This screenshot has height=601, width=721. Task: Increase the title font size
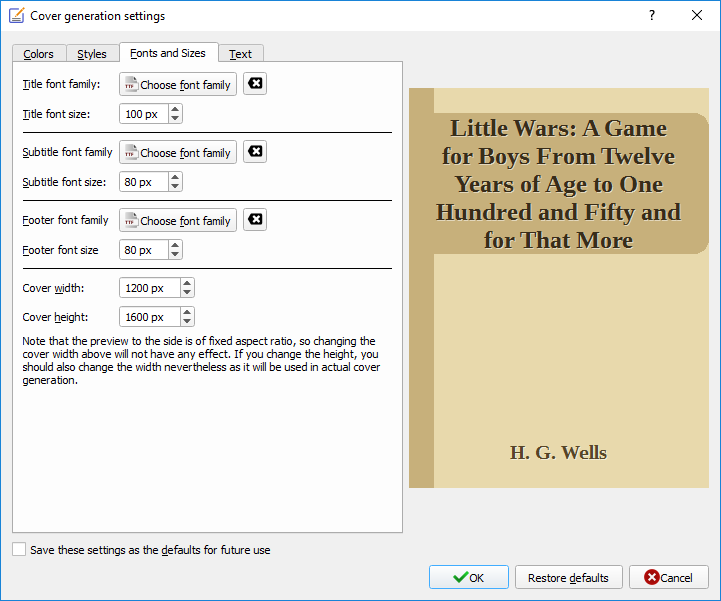tap(175, 109)
